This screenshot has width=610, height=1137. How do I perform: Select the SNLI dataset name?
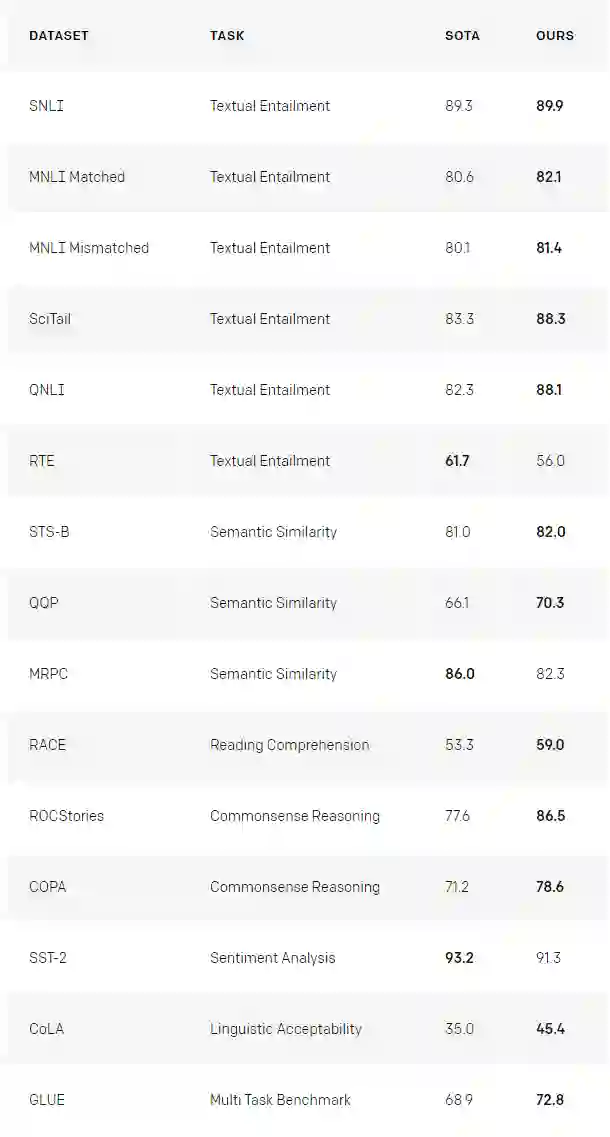coord(46,106)
